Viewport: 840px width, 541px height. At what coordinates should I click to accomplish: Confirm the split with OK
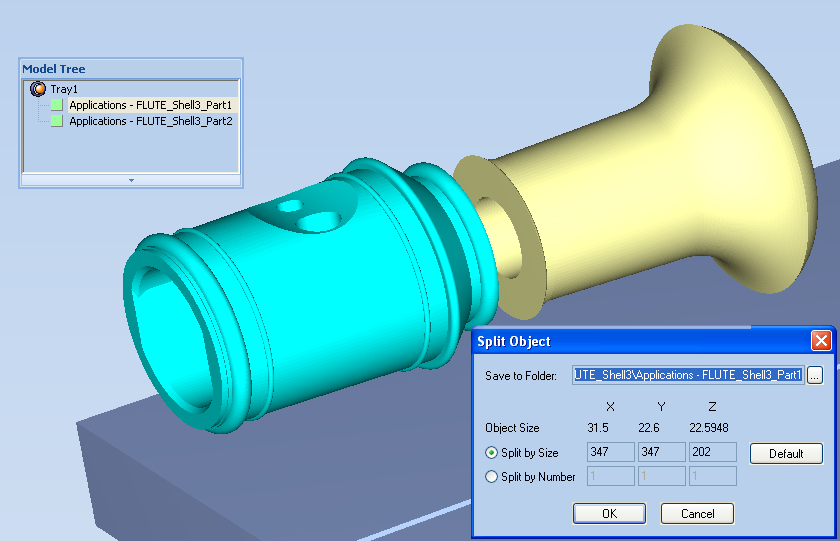click(x=609, y=513)
